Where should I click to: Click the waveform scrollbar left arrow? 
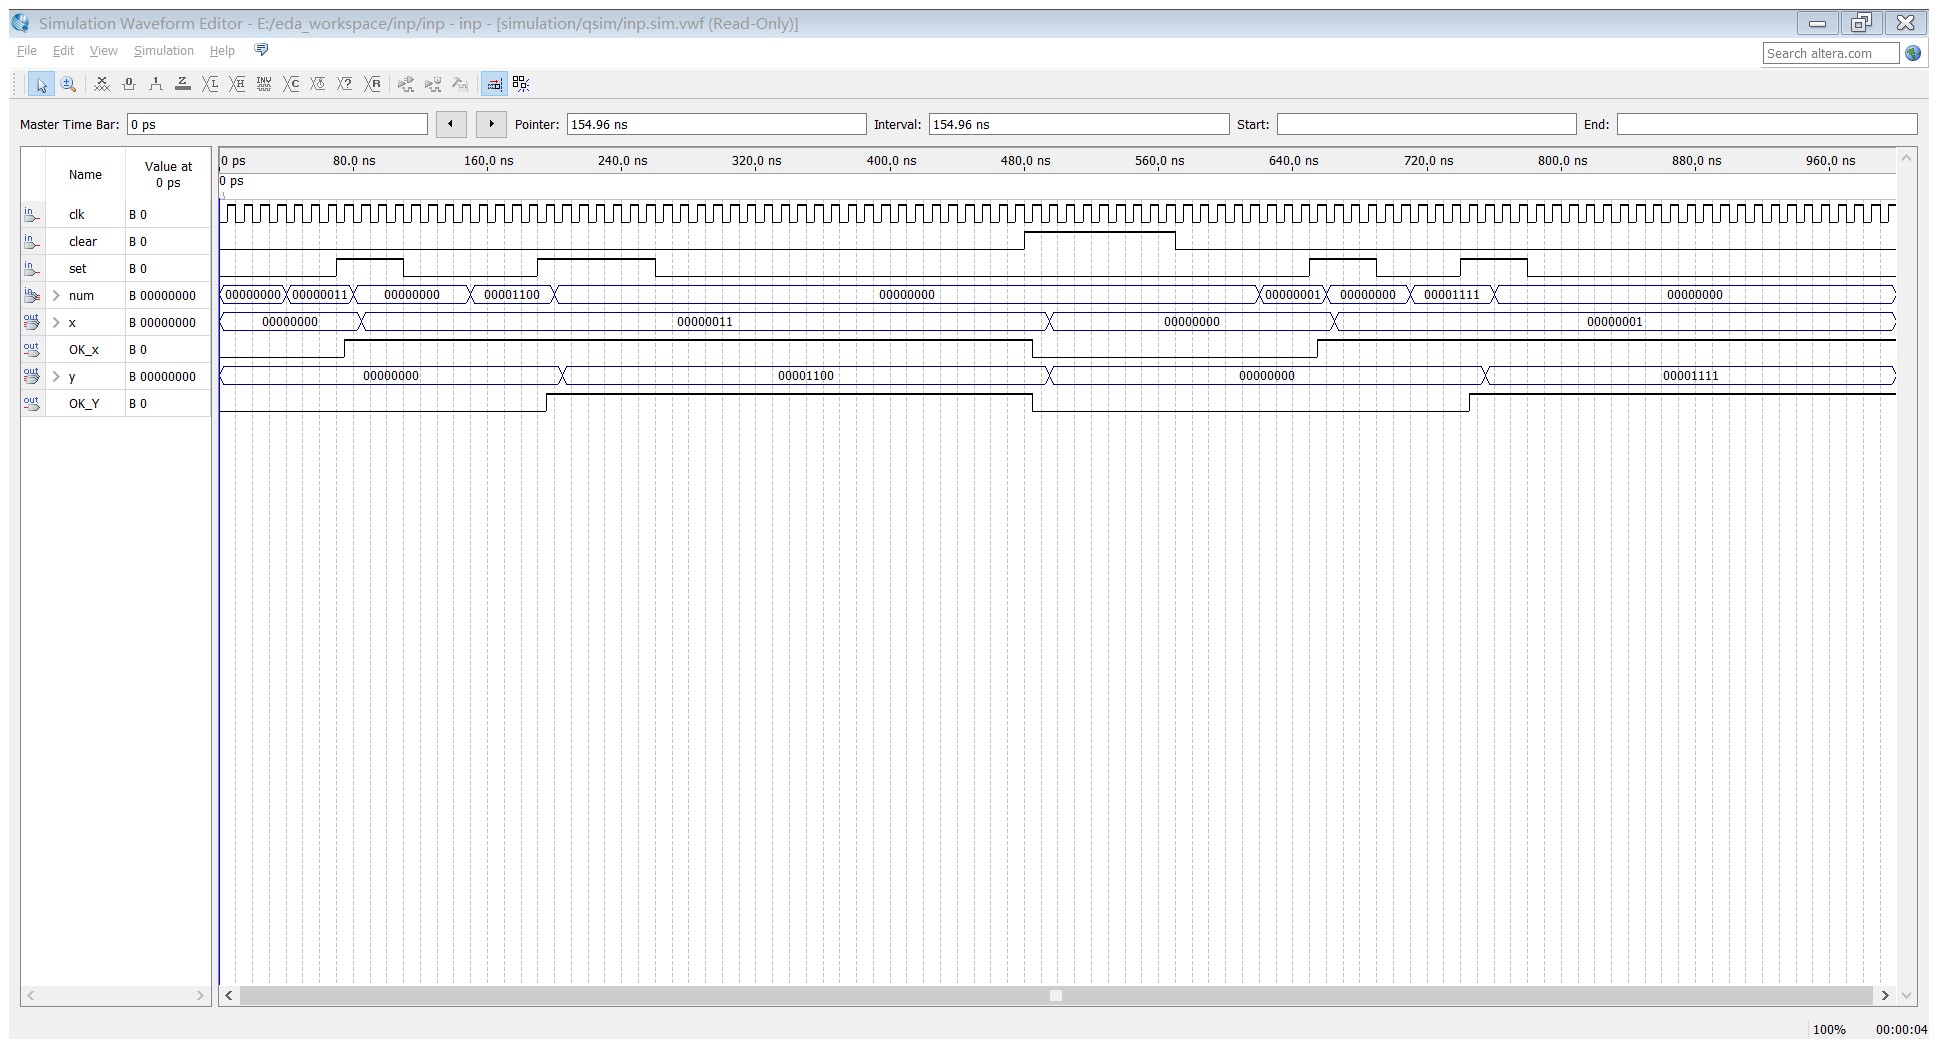point(230,996)
